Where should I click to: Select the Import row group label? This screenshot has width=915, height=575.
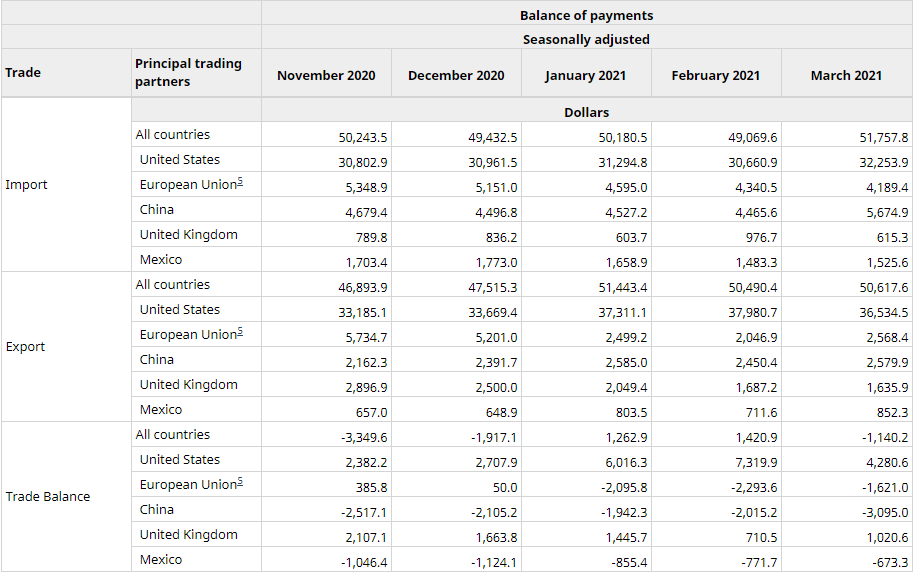(x=26, y=184)
